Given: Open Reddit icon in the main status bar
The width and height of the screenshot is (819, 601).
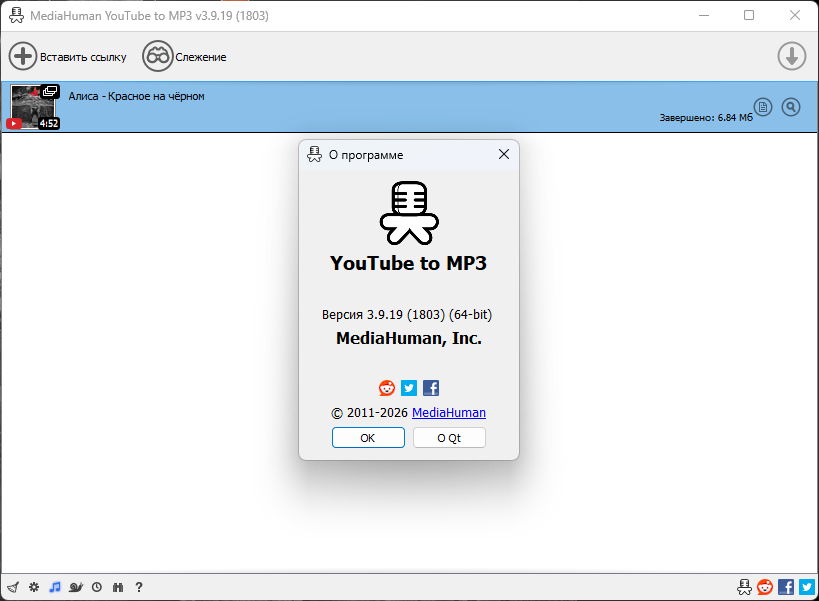Looking at the screenshot, I should pos(765,587).
